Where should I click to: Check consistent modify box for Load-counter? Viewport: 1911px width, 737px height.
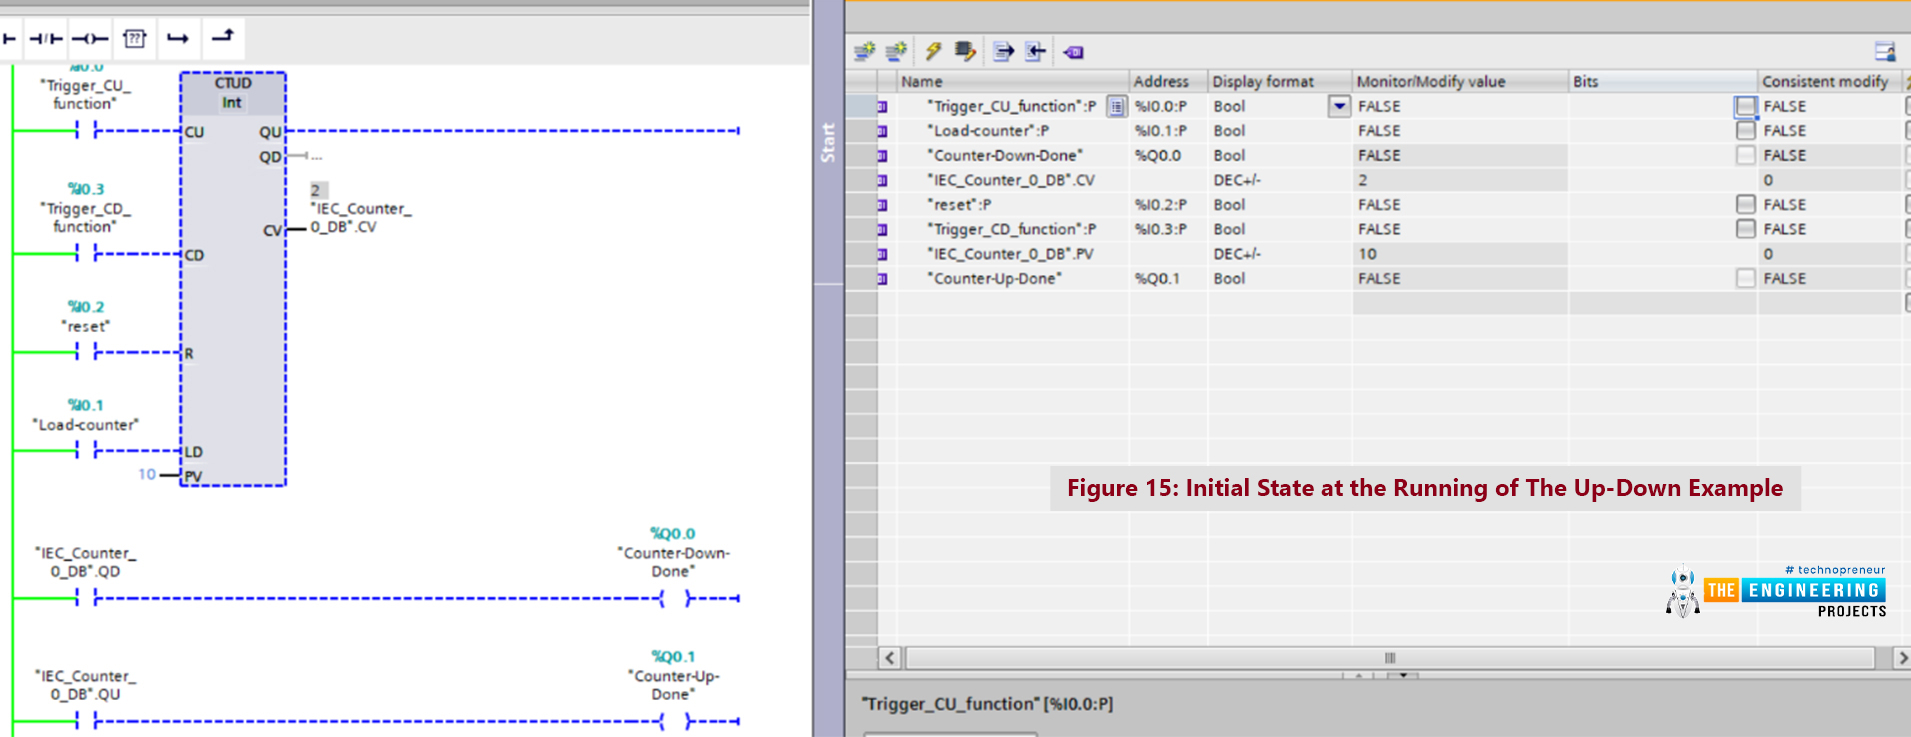[1745, 131]
